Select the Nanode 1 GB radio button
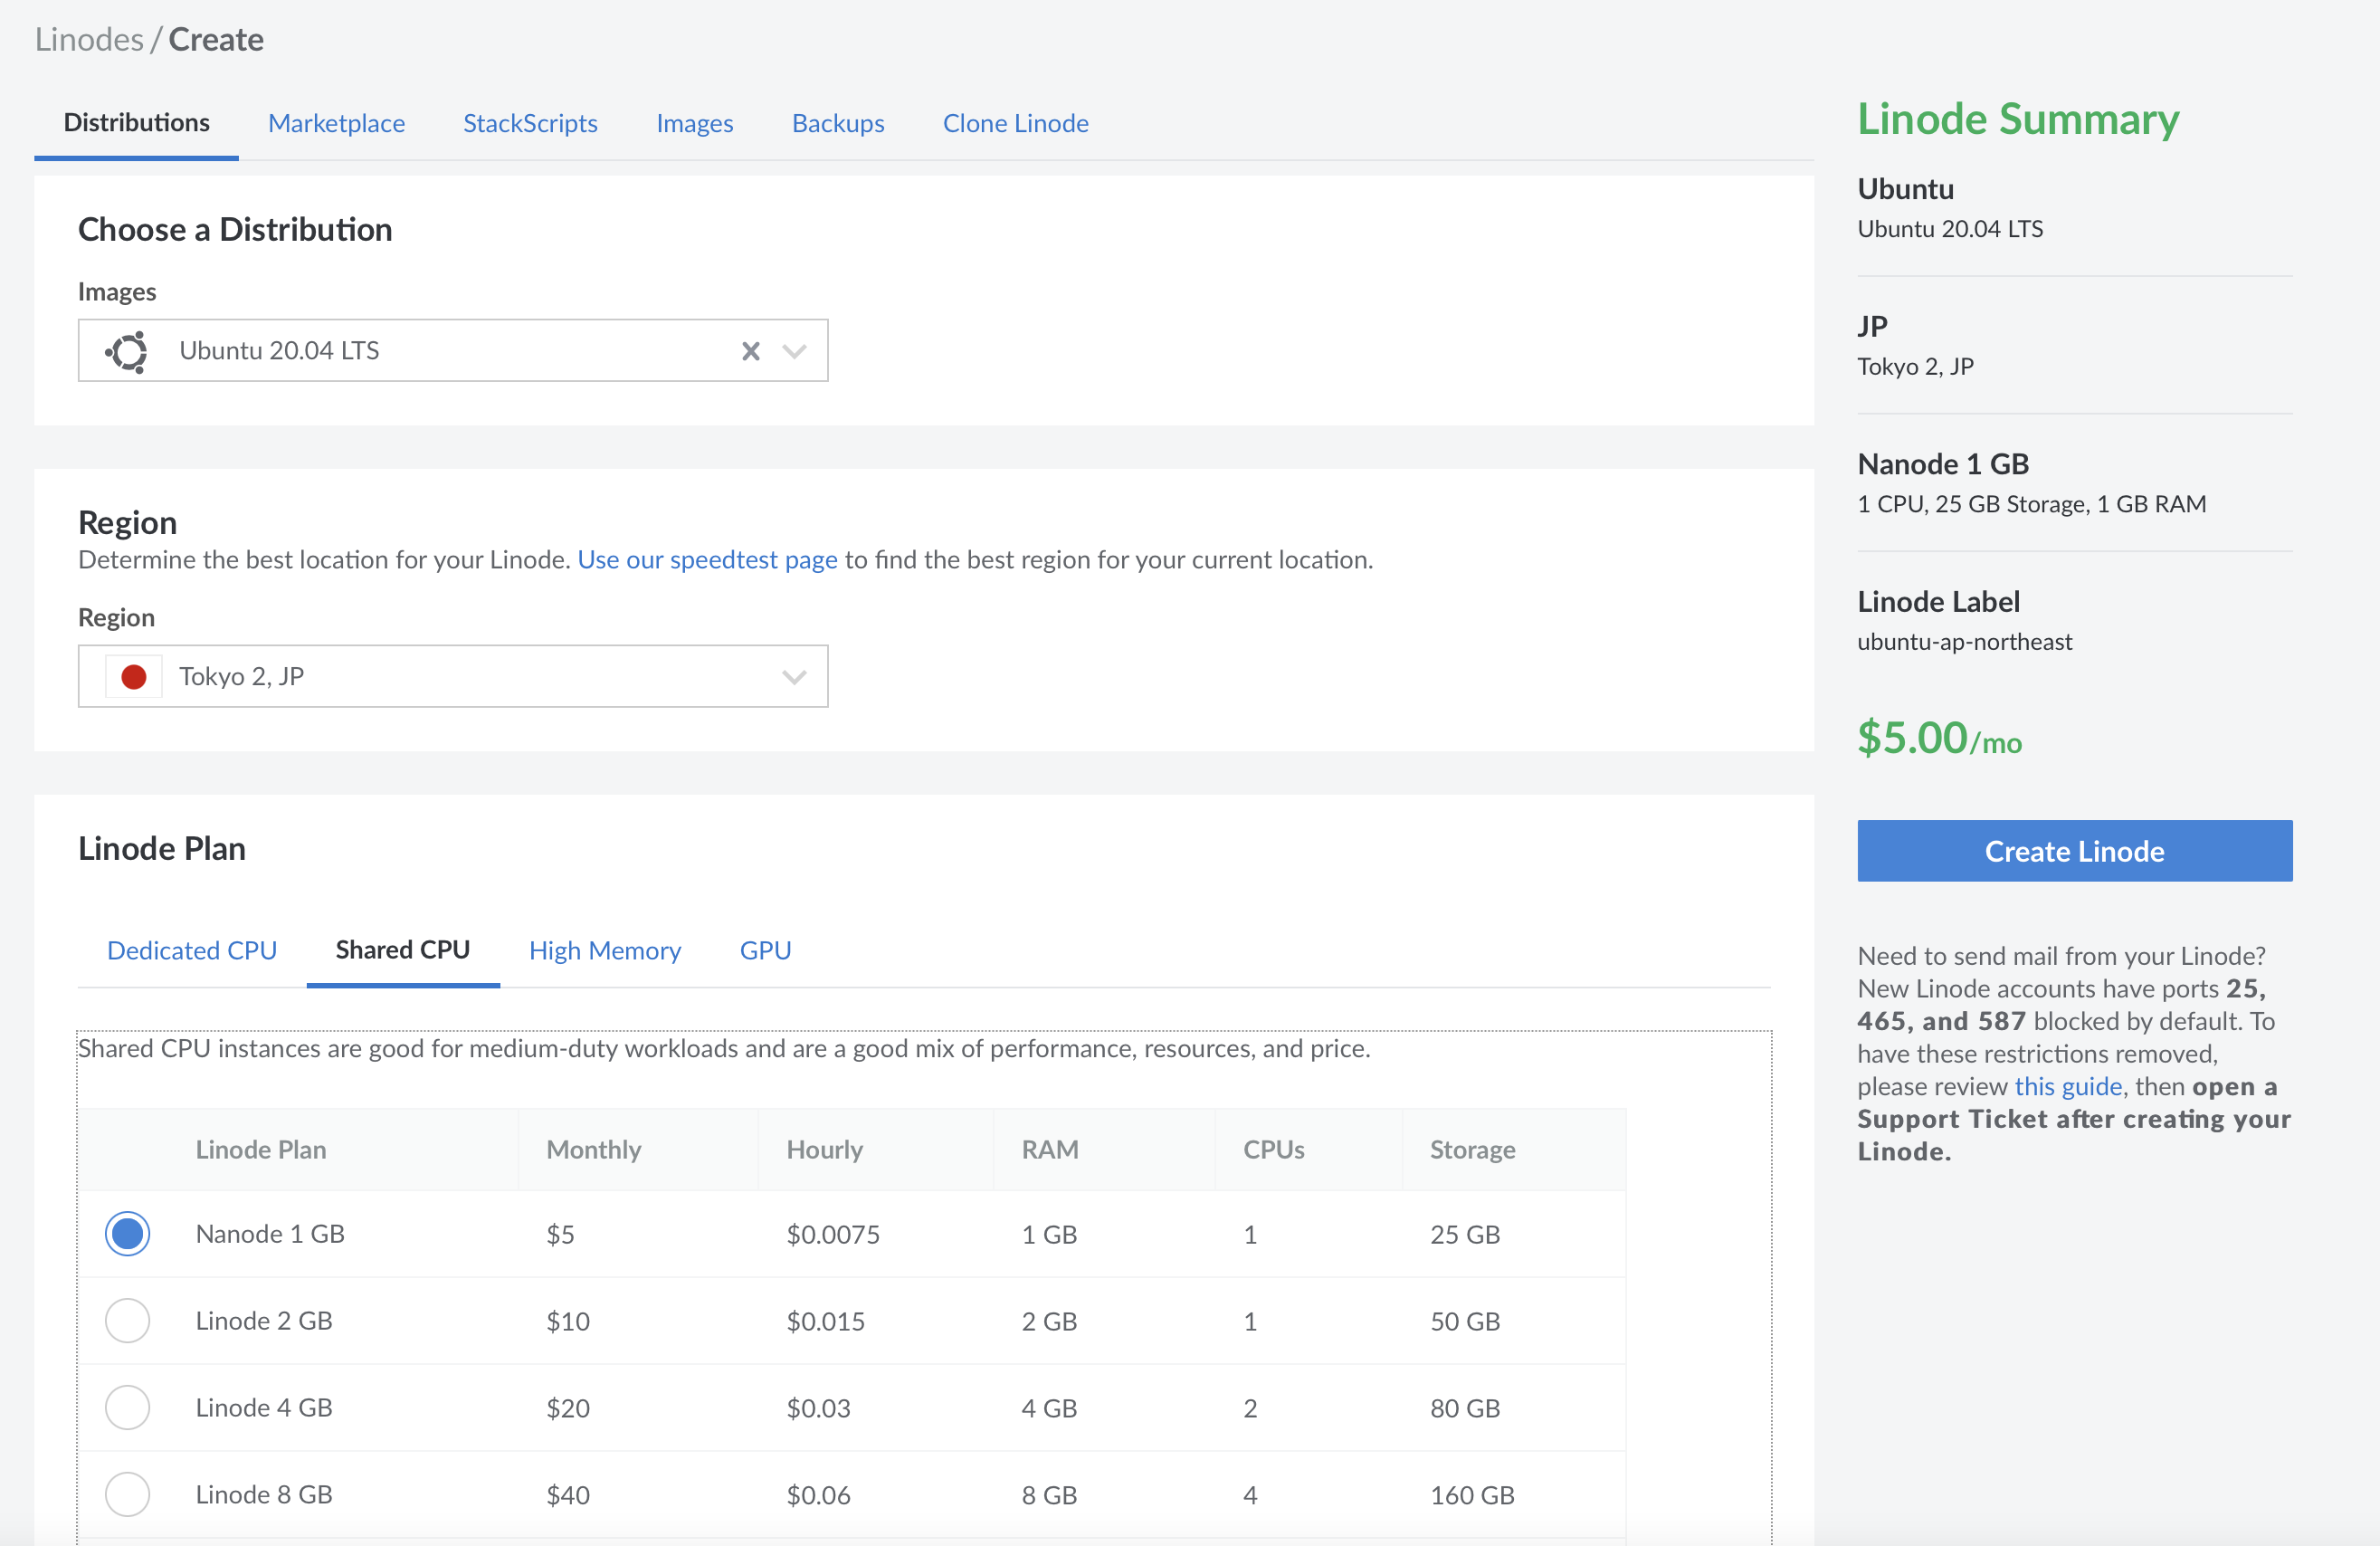The height and width of the screenshot is (1546, 2380). [128, 1233]
